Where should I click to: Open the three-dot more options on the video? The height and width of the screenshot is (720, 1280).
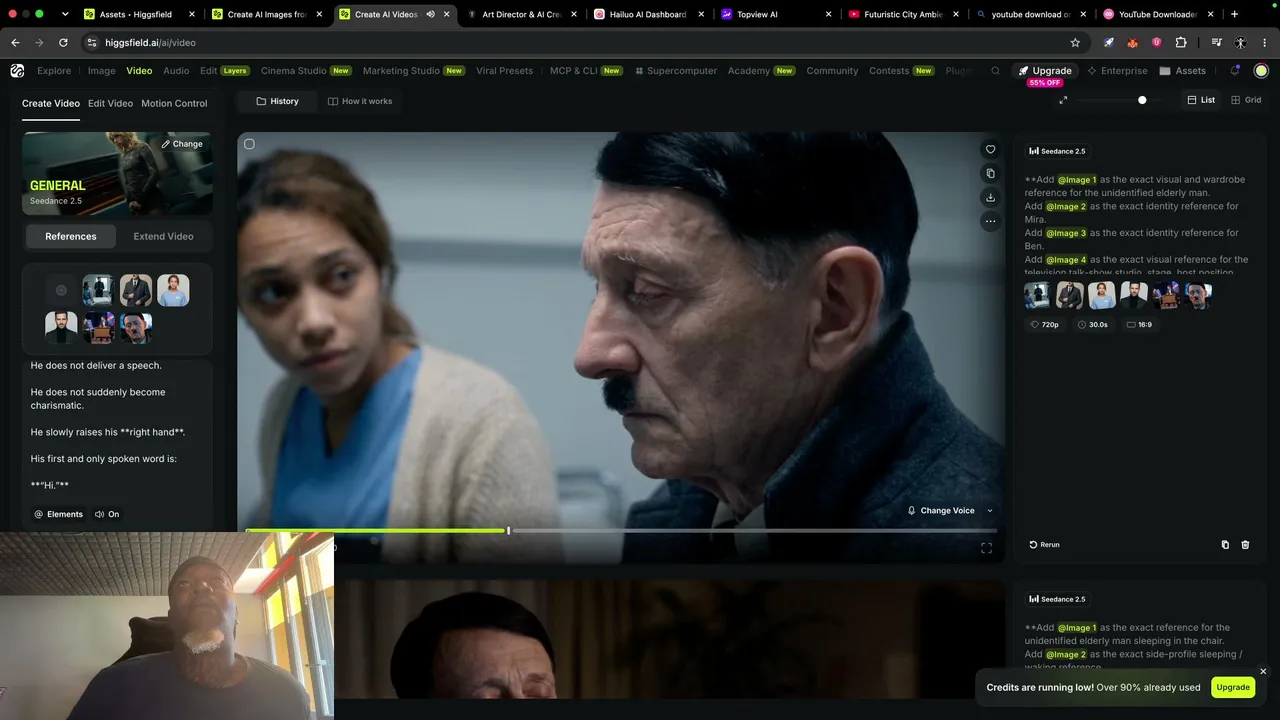click(x=990, y=221)
